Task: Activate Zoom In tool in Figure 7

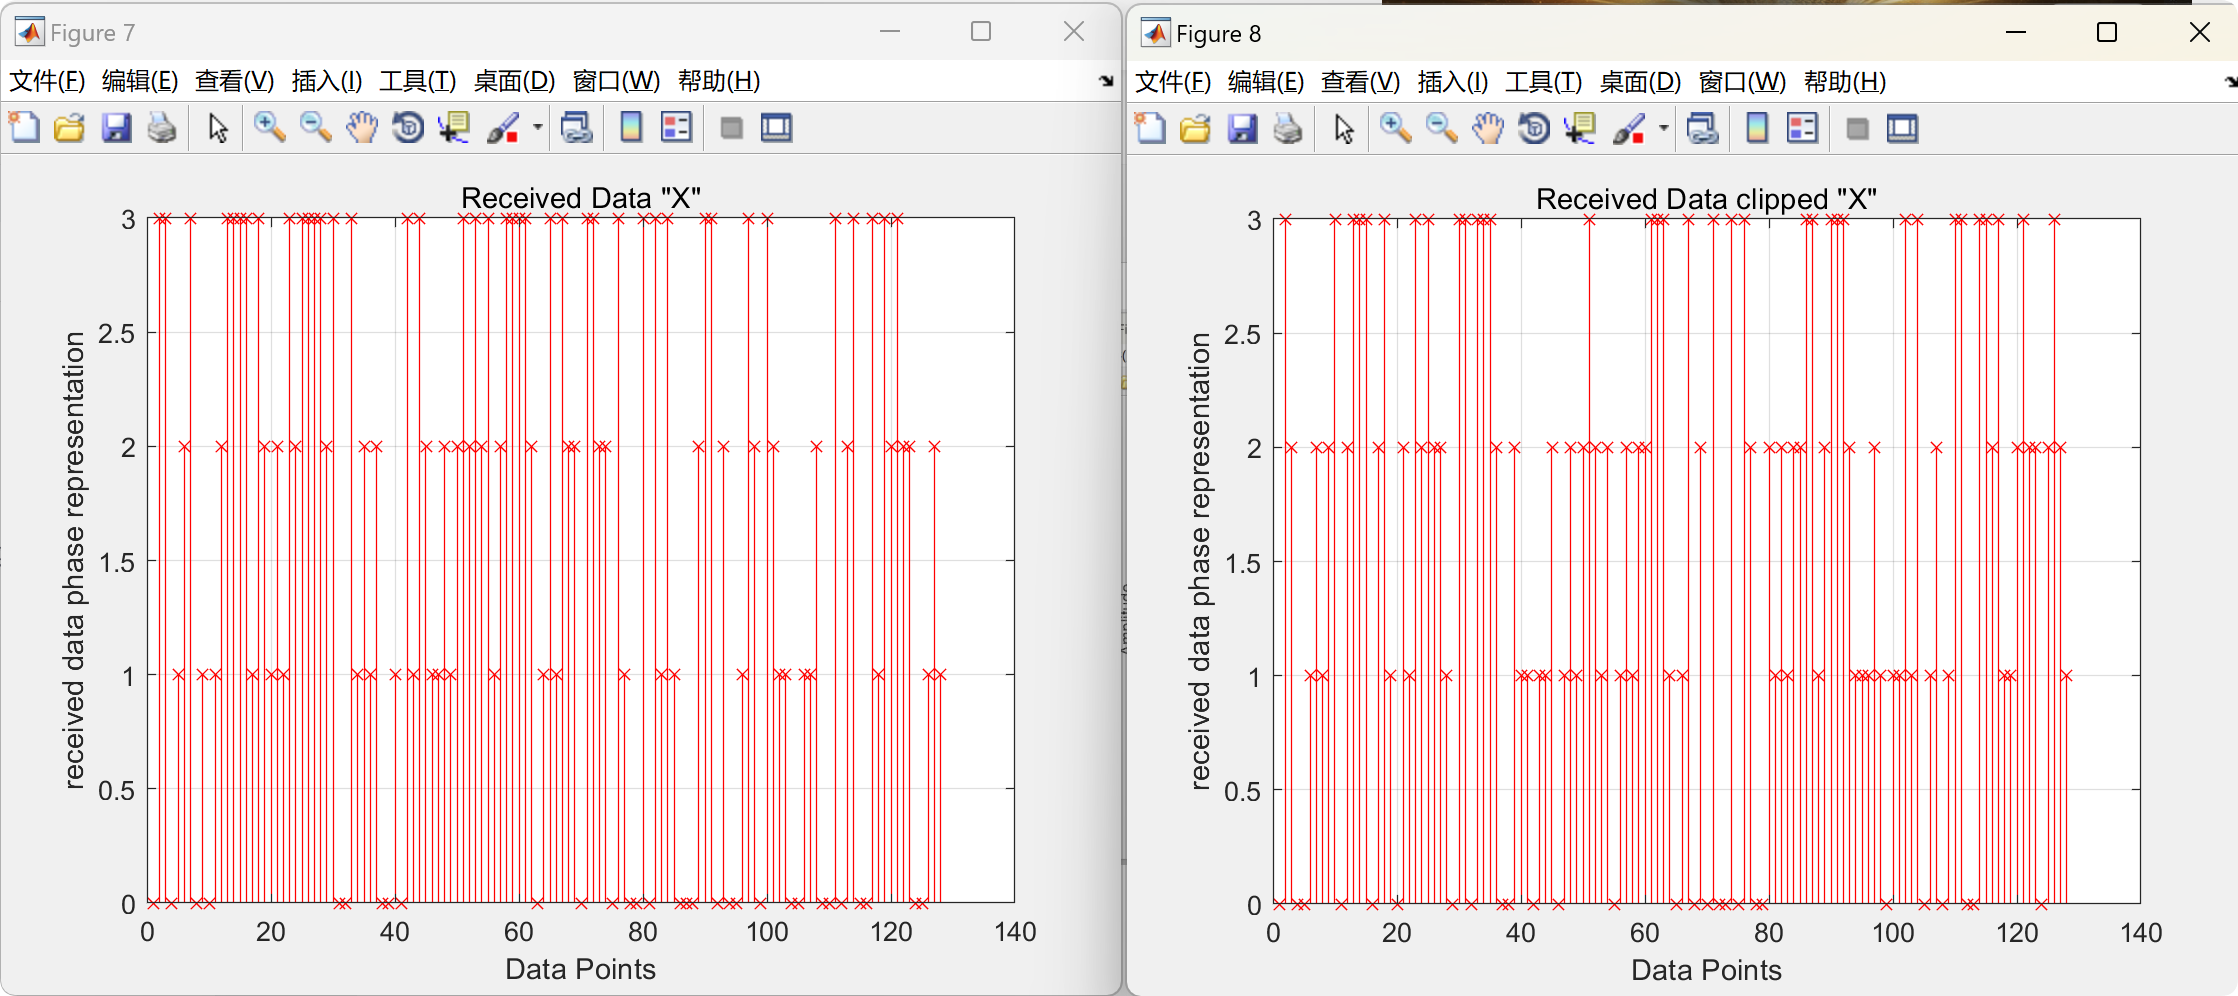Action: pos(269,127)
